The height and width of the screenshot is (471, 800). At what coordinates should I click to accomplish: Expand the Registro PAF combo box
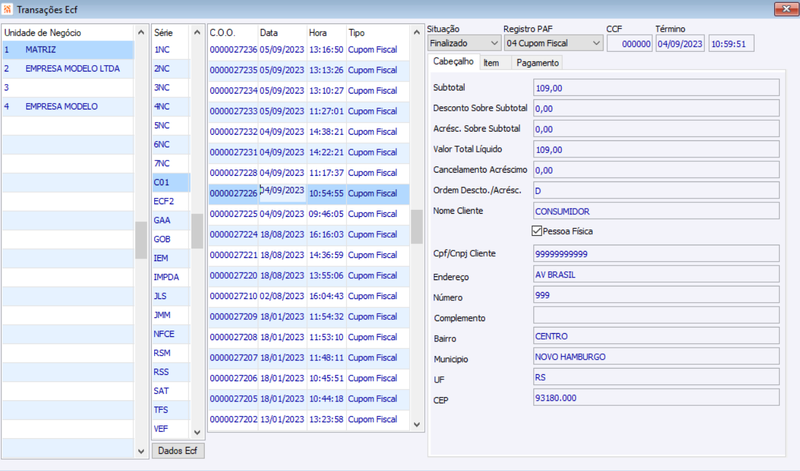pyautogui.click(x=554, y=43)
